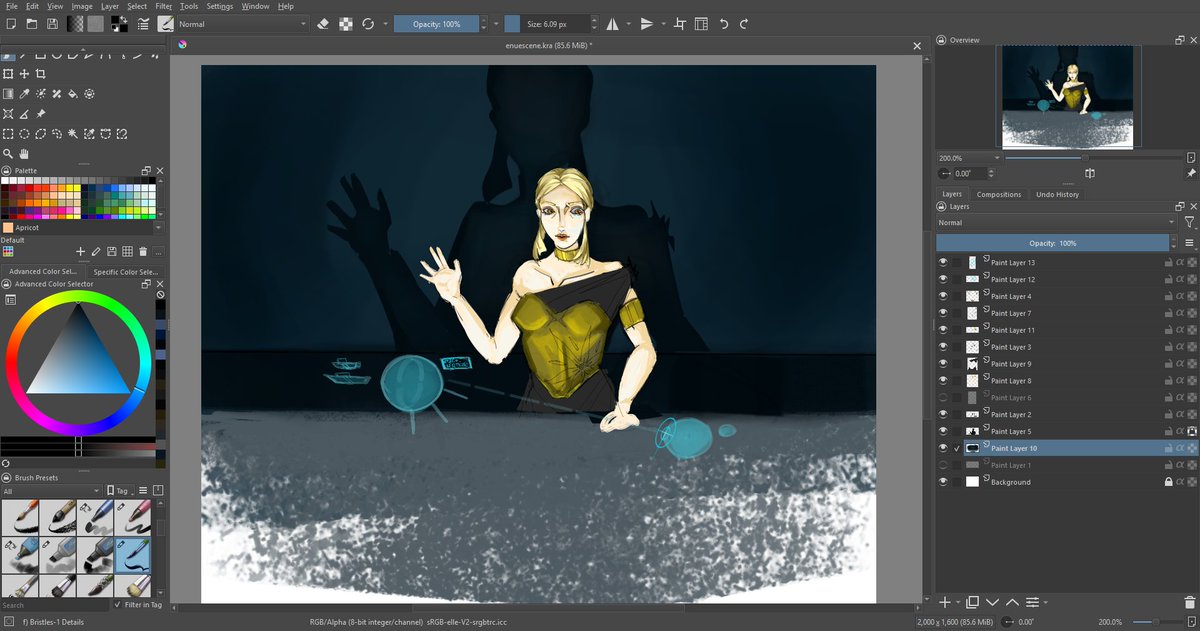1200x631 pixels.
Task: Select the Move tool
Action: pos(24,74)
